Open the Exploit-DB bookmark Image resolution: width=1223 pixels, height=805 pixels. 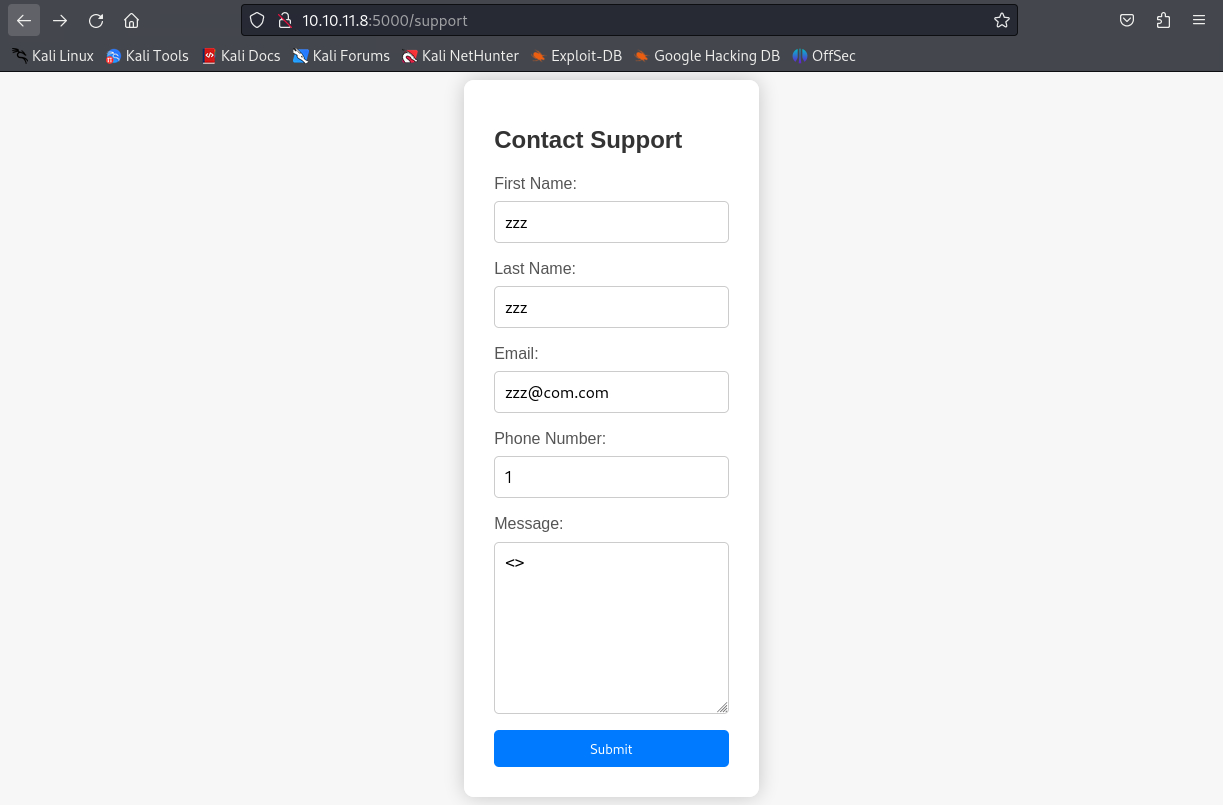pos(577,56)
